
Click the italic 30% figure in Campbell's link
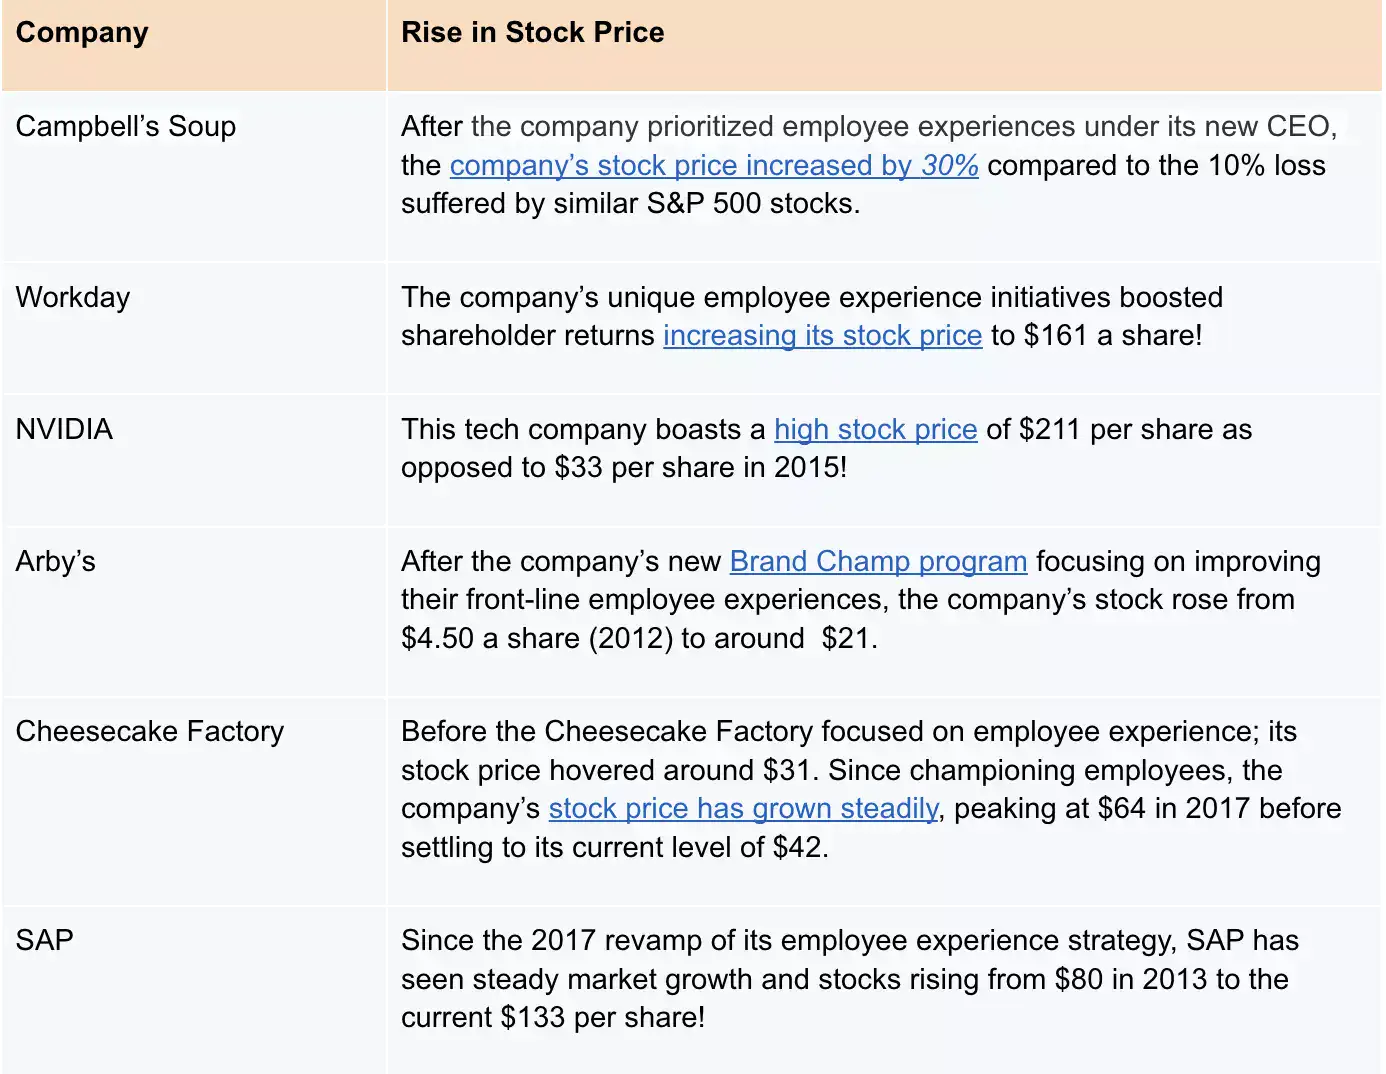pos(950,165)
